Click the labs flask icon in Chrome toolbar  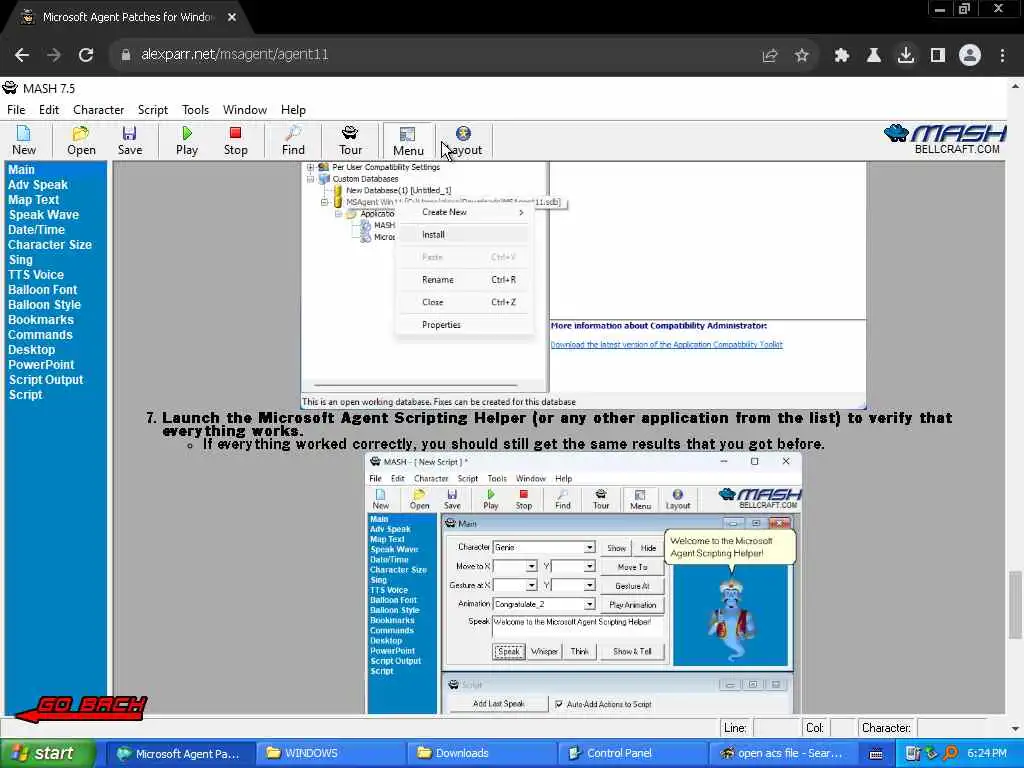[x=874, y=56]
